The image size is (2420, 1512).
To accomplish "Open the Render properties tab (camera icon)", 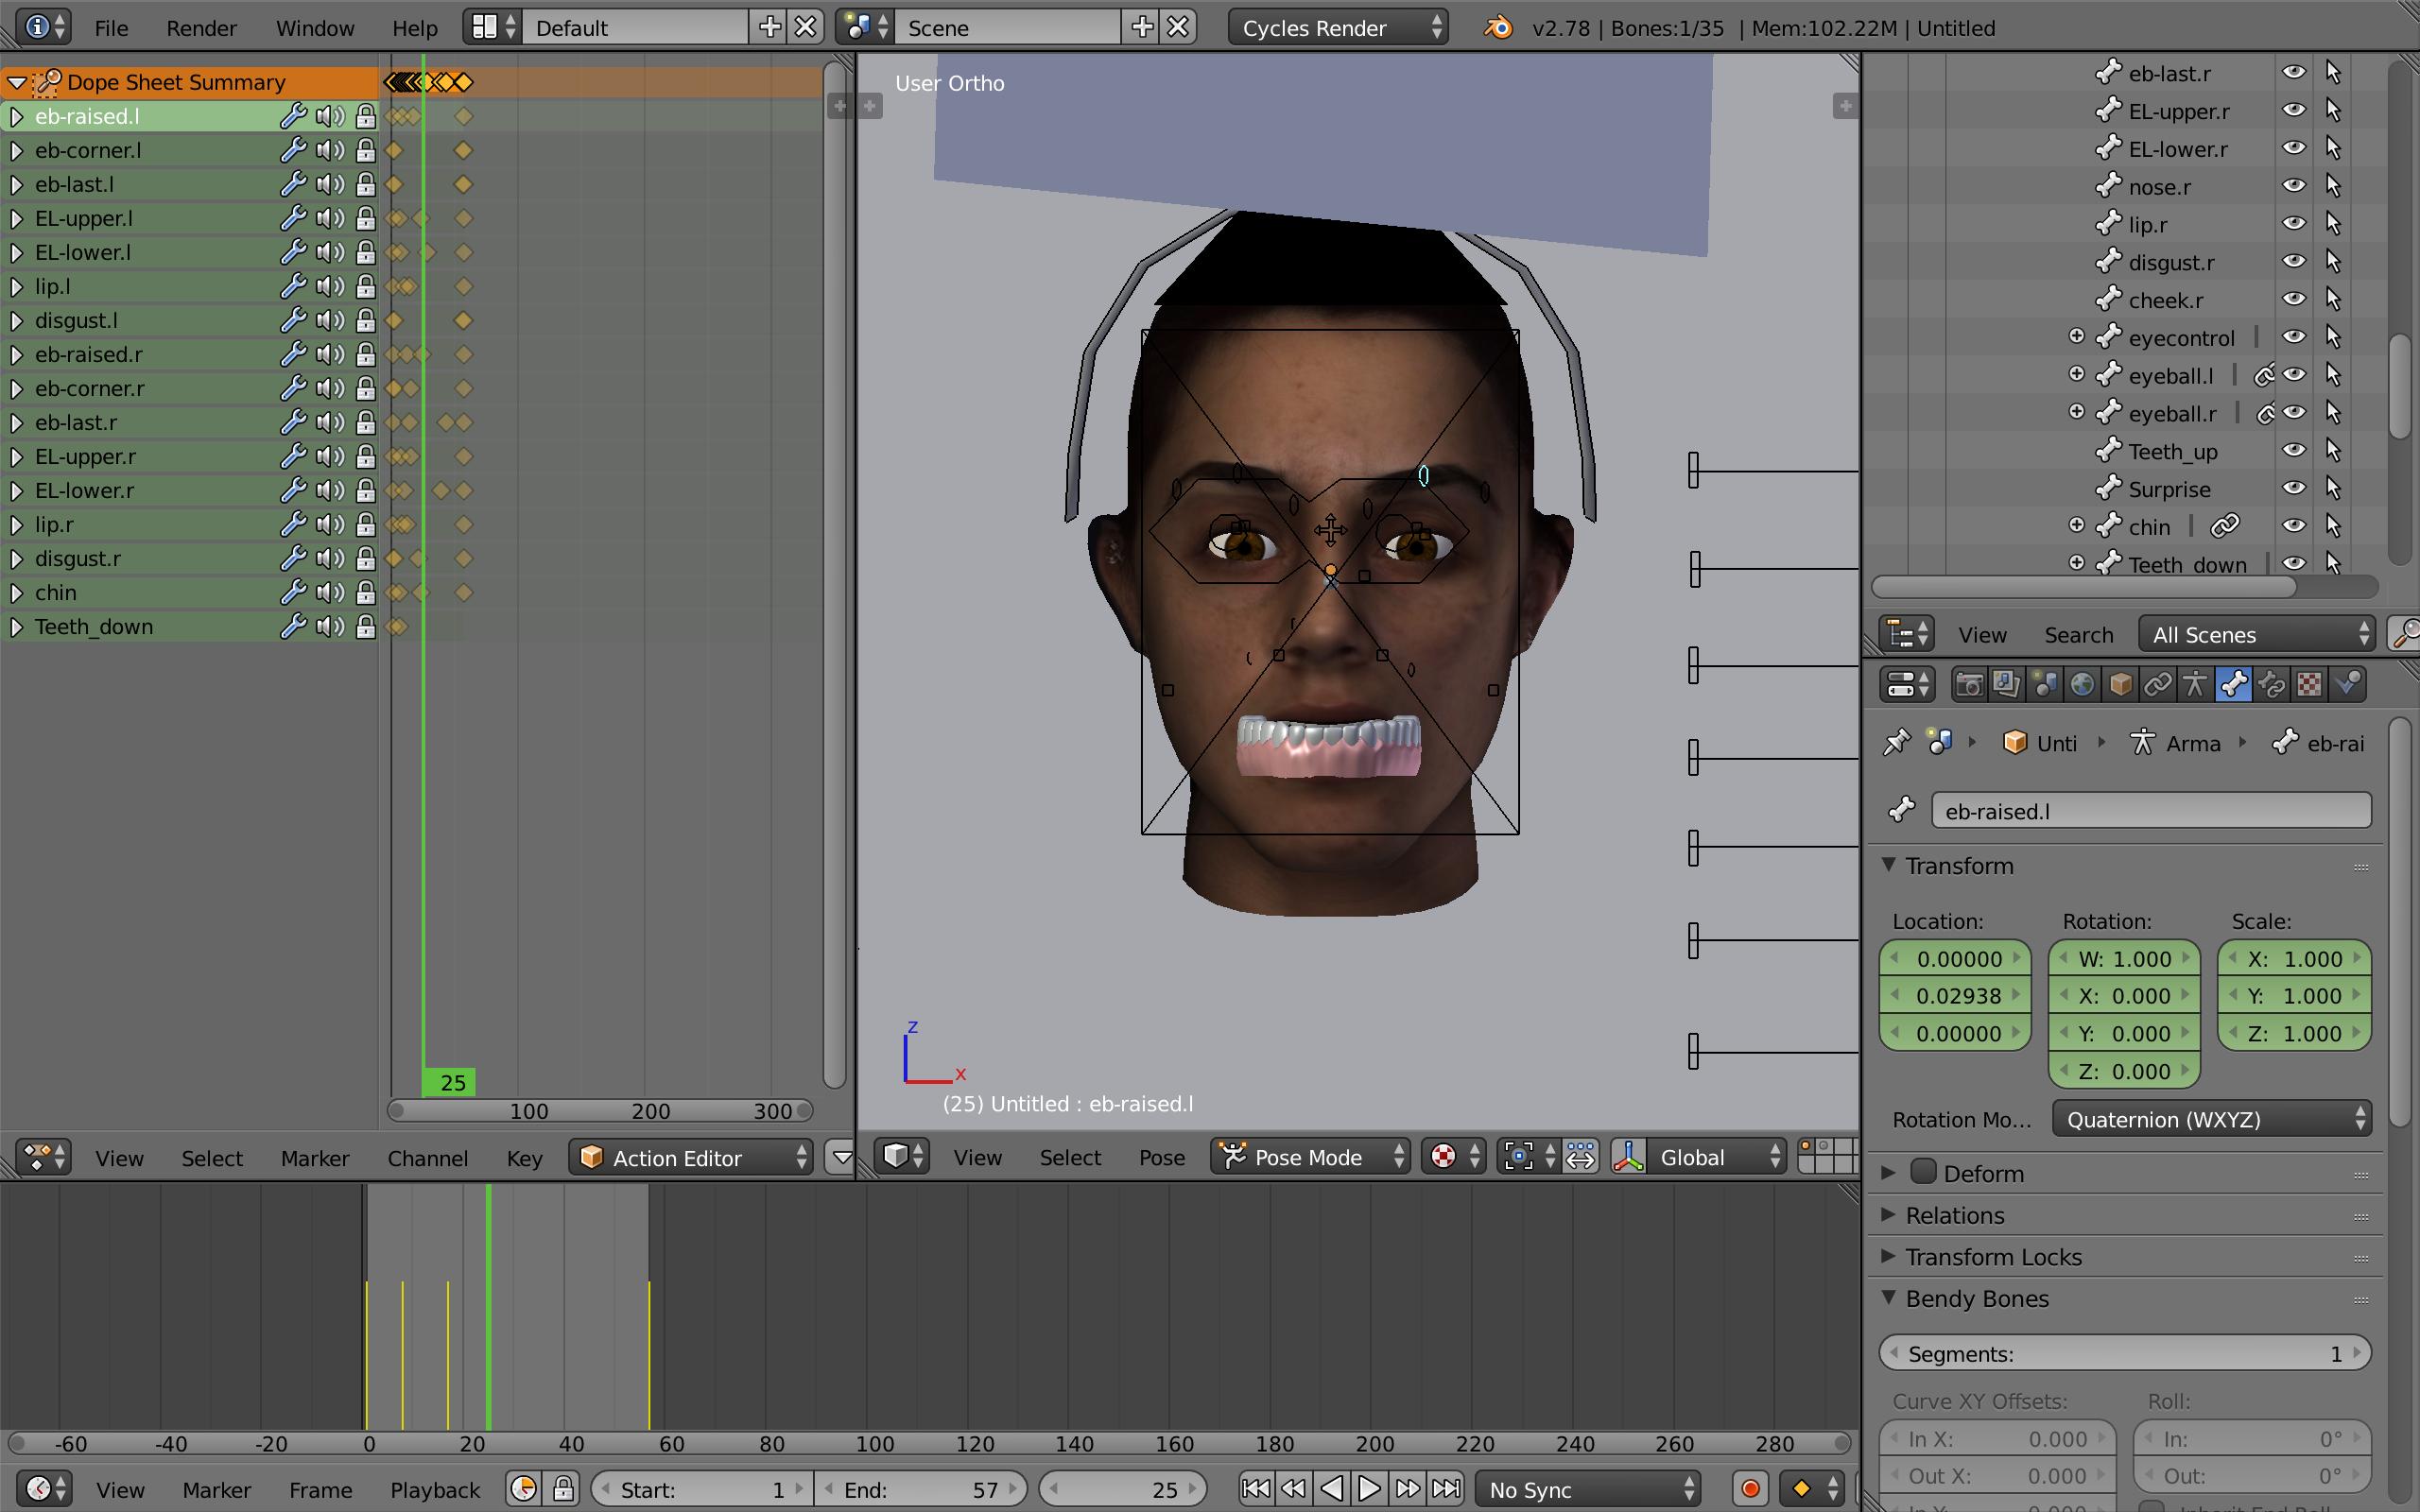I will (1971, 684).
